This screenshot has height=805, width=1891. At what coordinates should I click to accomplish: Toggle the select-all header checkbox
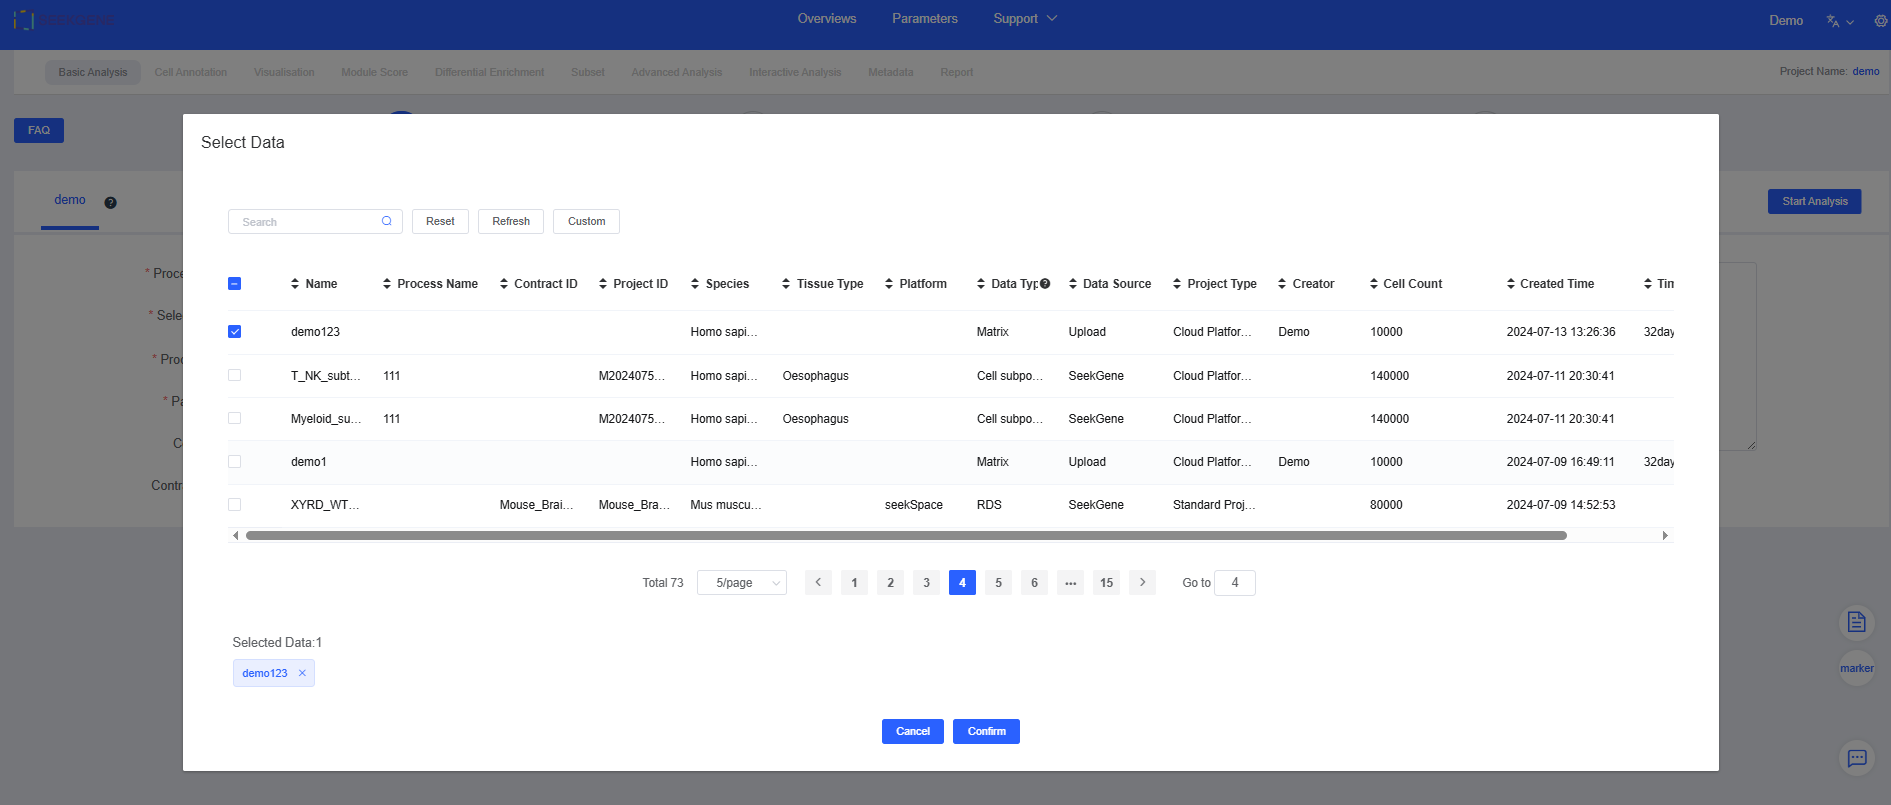tap(235, 284)
